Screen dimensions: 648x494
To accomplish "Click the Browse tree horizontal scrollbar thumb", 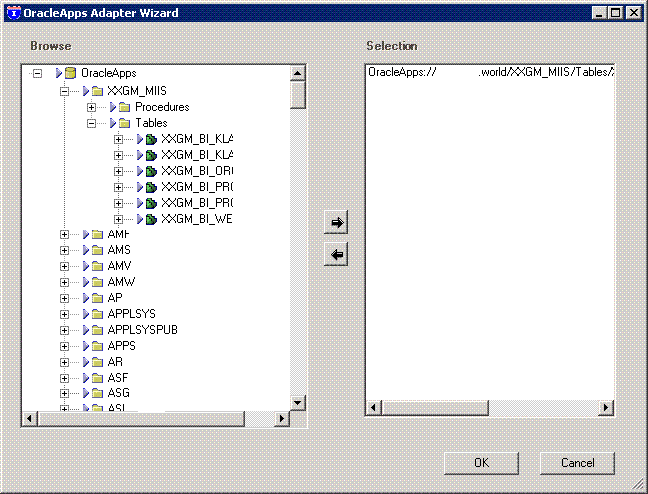I will pyautogui.click(x=141, y=418).
